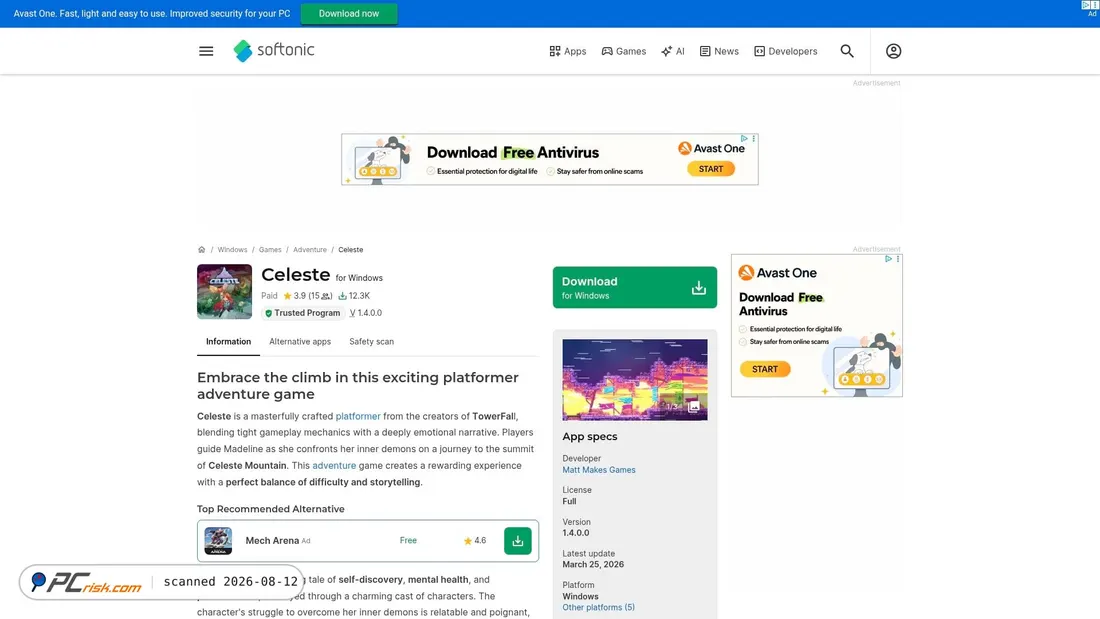Open Windows breadcrumb link

[x=232, y=250]
